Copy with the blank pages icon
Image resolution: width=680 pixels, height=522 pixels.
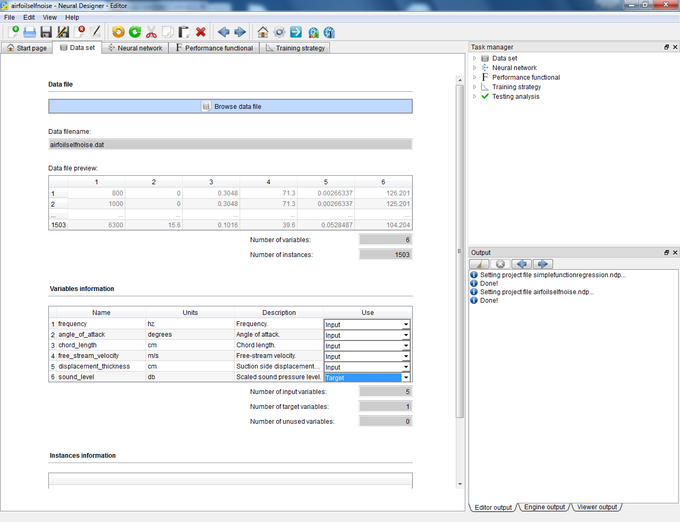point(167,32)
